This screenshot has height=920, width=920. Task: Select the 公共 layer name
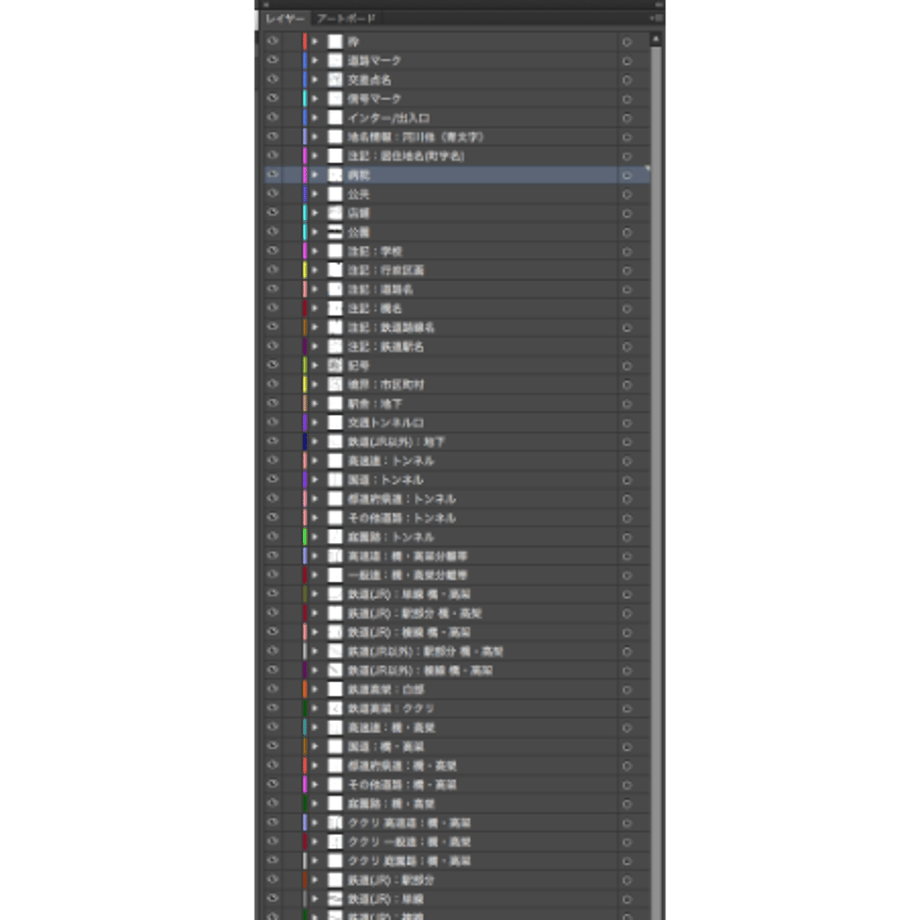[x=358, y=194]
